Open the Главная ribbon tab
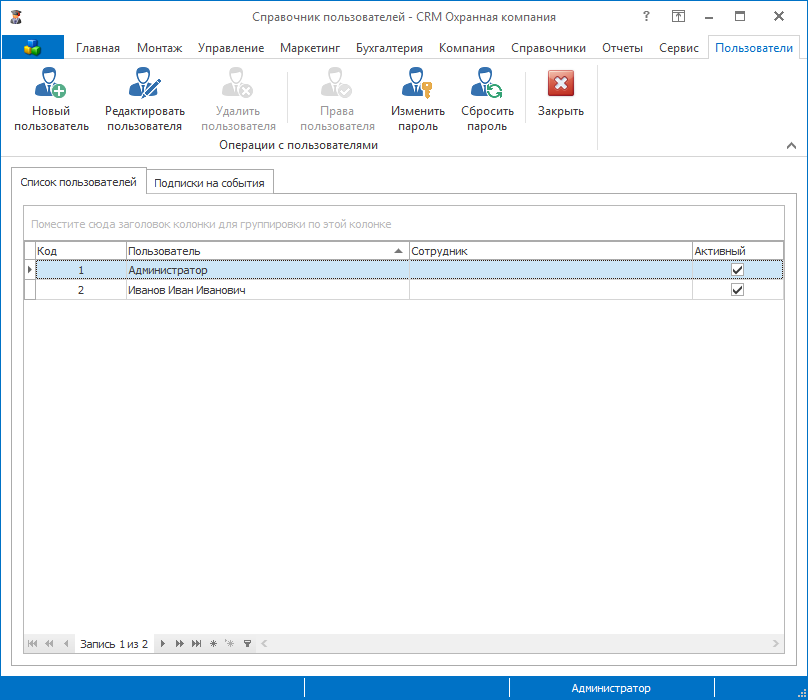 point(98,48)
